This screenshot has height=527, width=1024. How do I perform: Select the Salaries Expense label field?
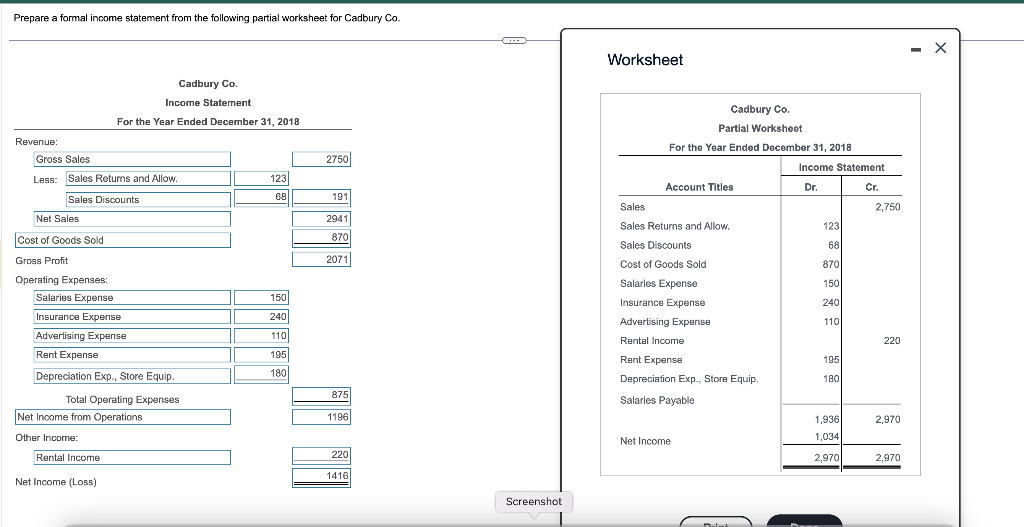click(133, 298)
